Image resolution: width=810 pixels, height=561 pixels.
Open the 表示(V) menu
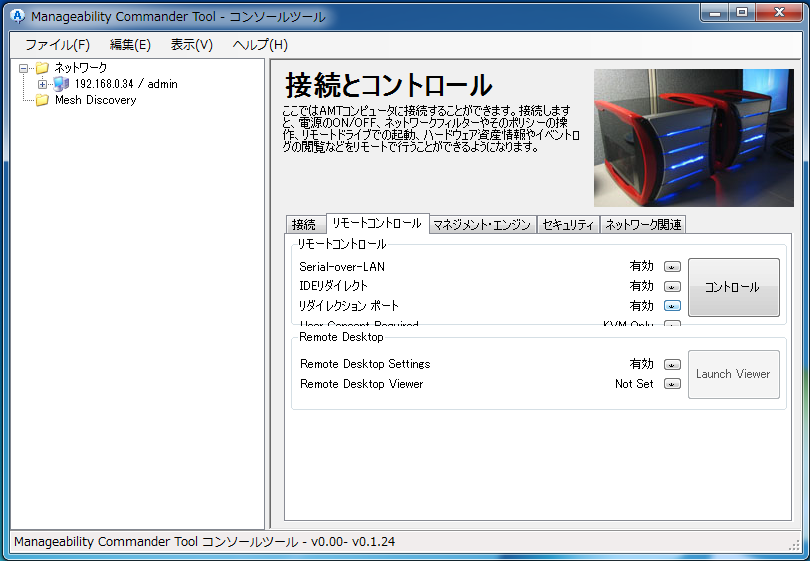click(x=191, y=45)
